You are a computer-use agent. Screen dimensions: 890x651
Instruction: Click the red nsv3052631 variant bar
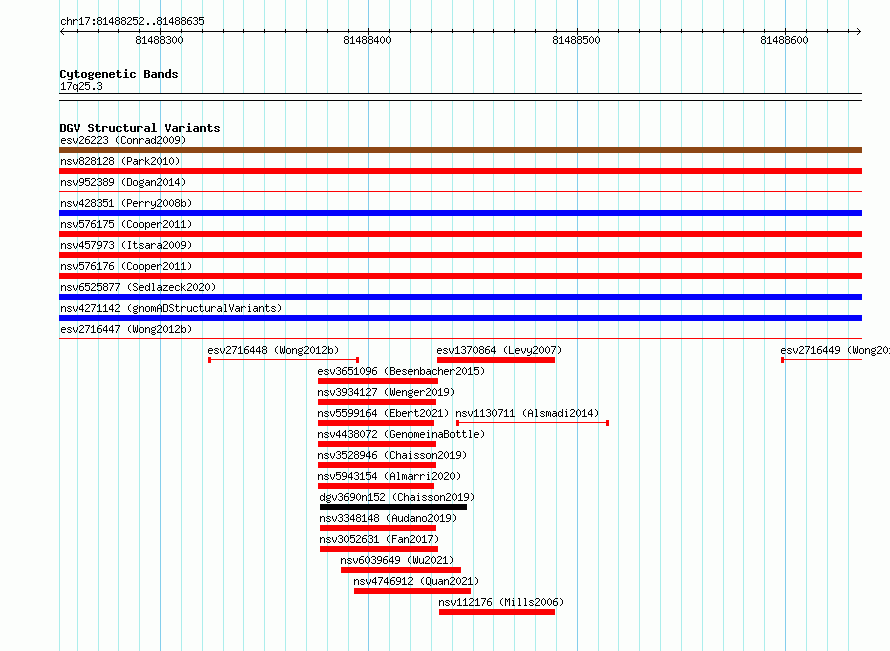(379, 549)
